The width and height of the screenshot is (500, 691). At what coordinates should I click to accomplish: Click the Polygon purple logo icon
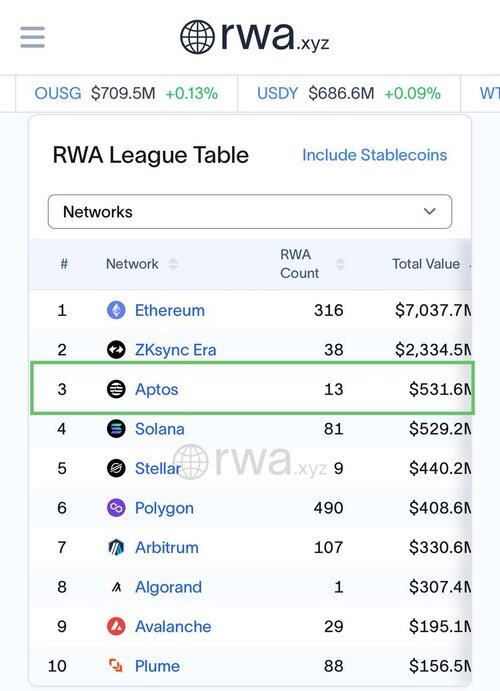coord(116,508)
